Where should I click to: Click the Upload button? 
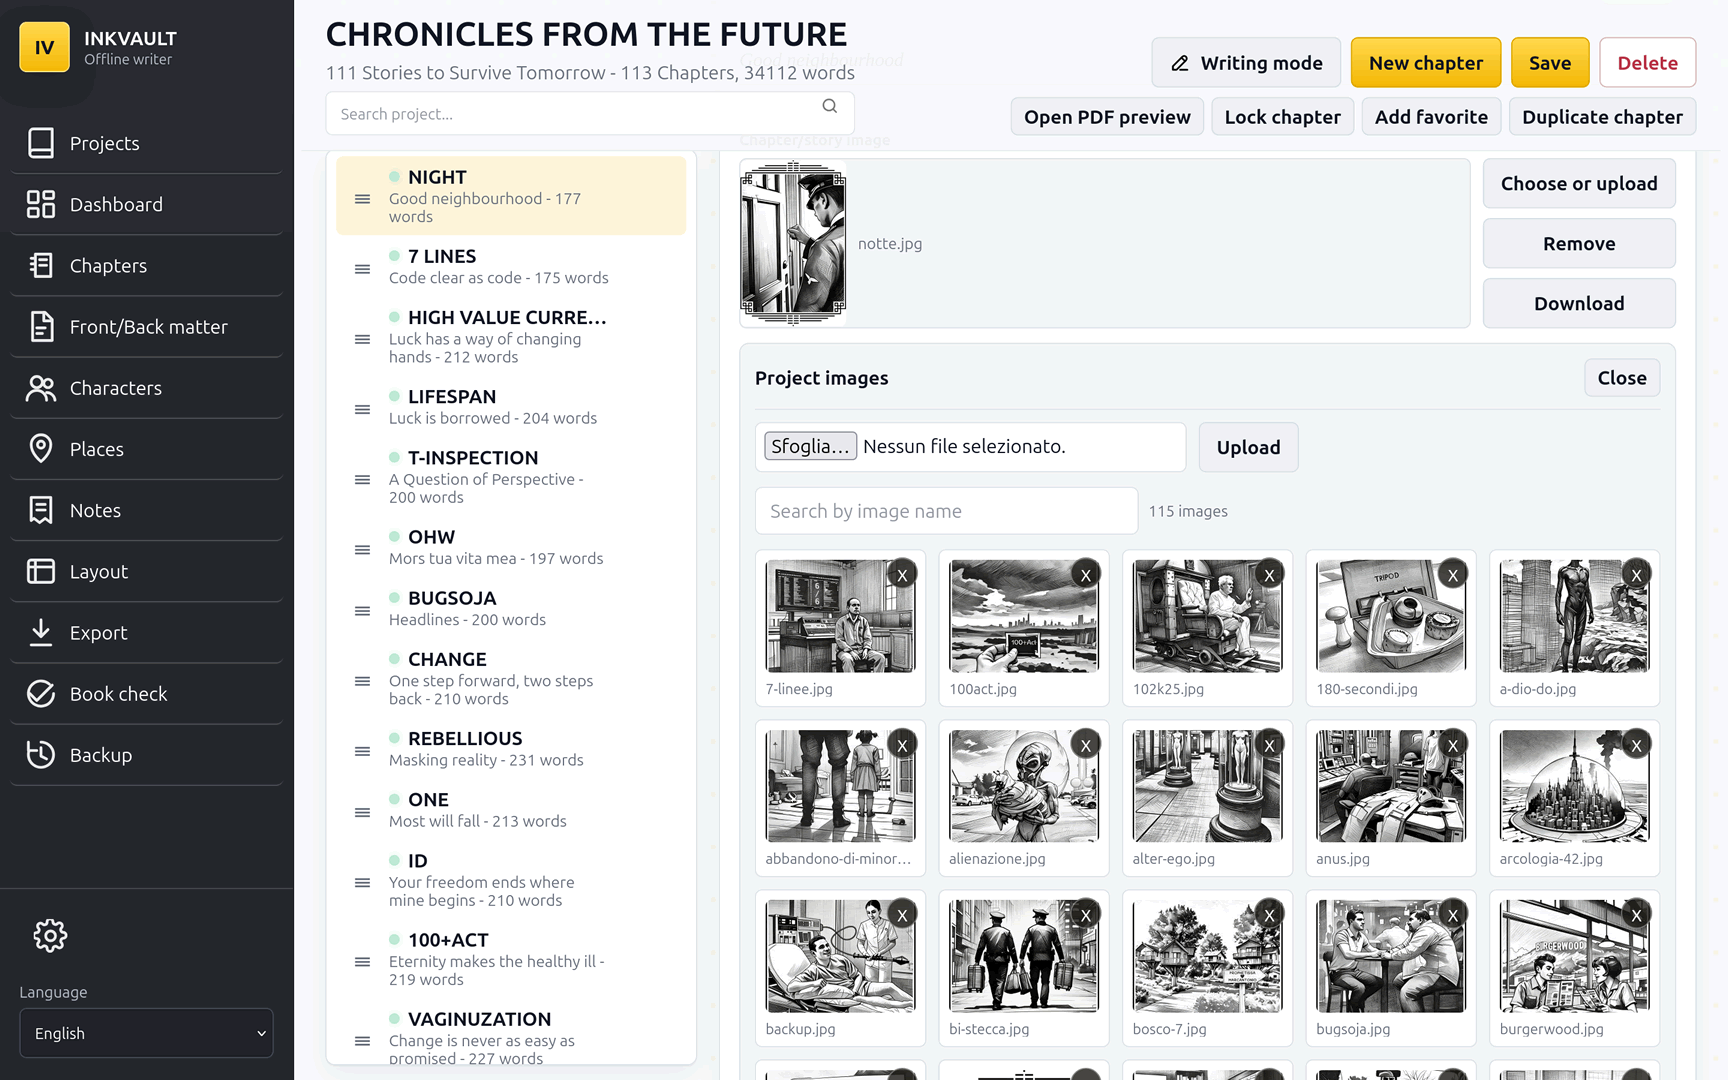pyautogui.click(x=1248, y=447)
